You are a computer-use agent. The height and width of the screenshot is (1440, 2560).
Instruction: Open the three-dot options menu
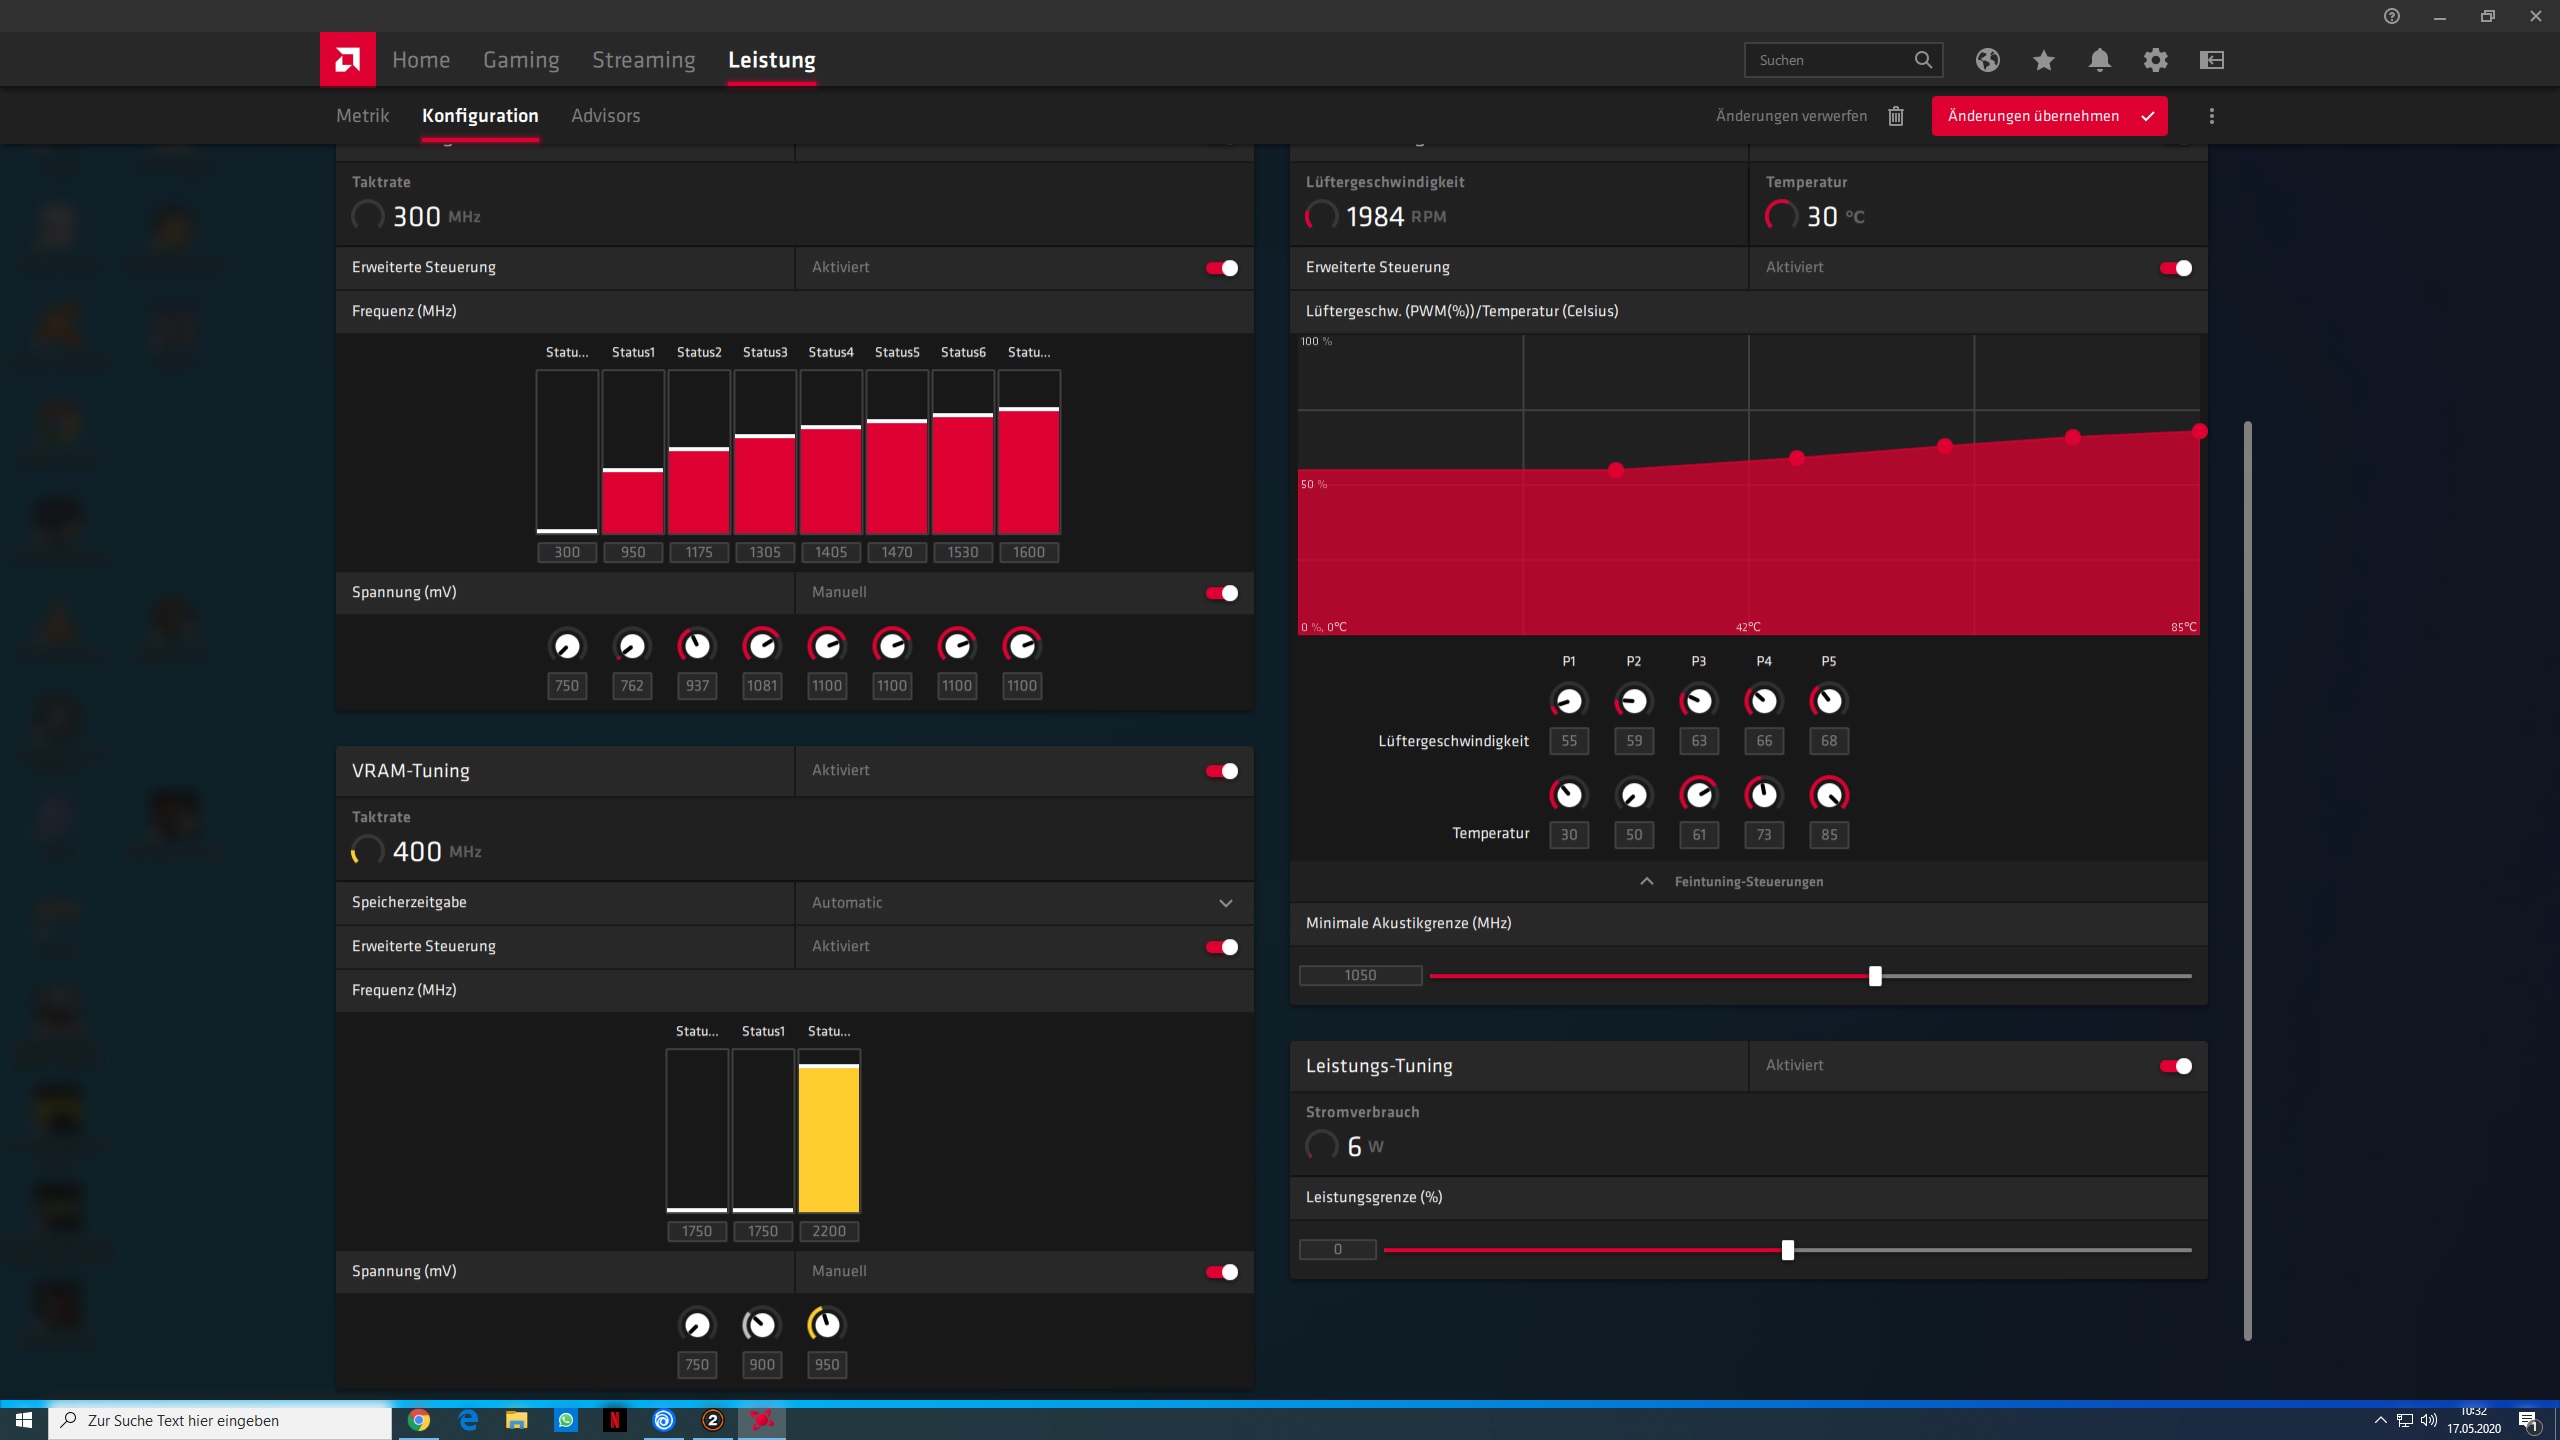click(x=2211, y=116)
